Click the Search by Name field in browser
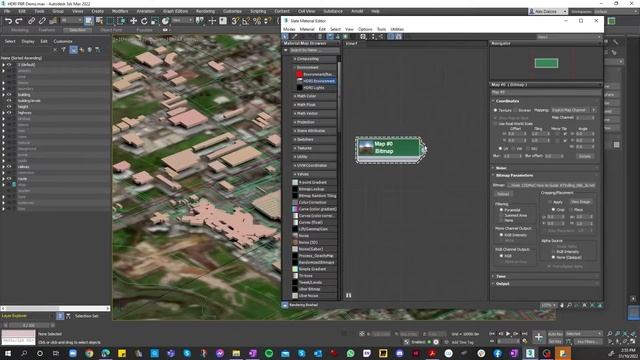640x360 pixels. [314, 50]
